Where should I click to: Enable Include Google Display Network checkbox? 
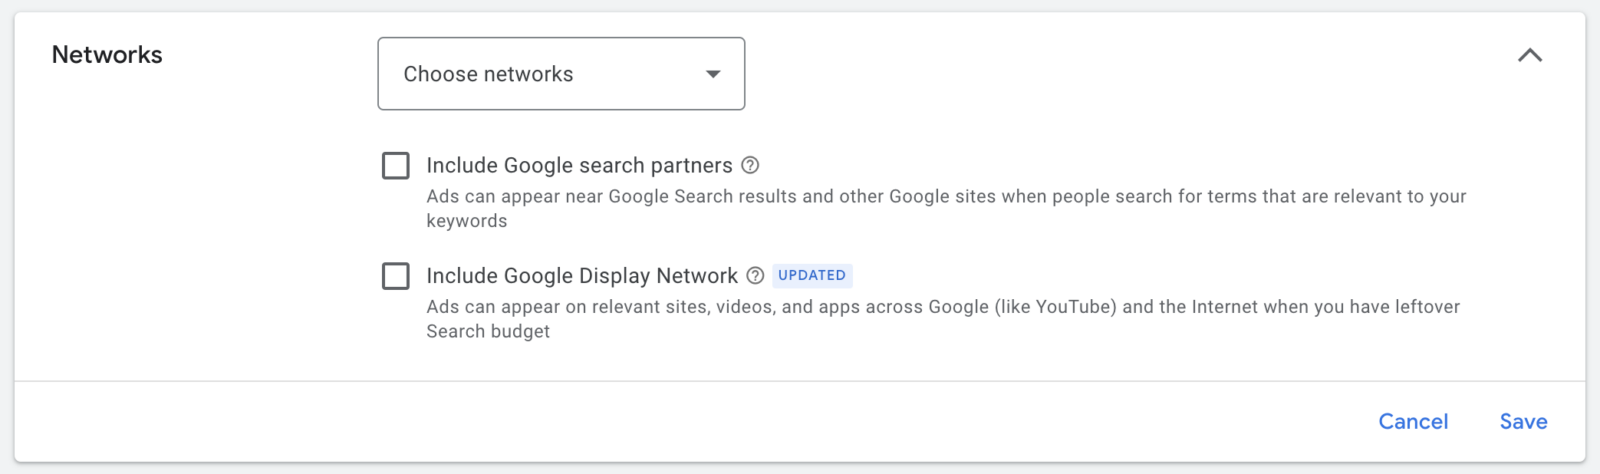point(396,276)
